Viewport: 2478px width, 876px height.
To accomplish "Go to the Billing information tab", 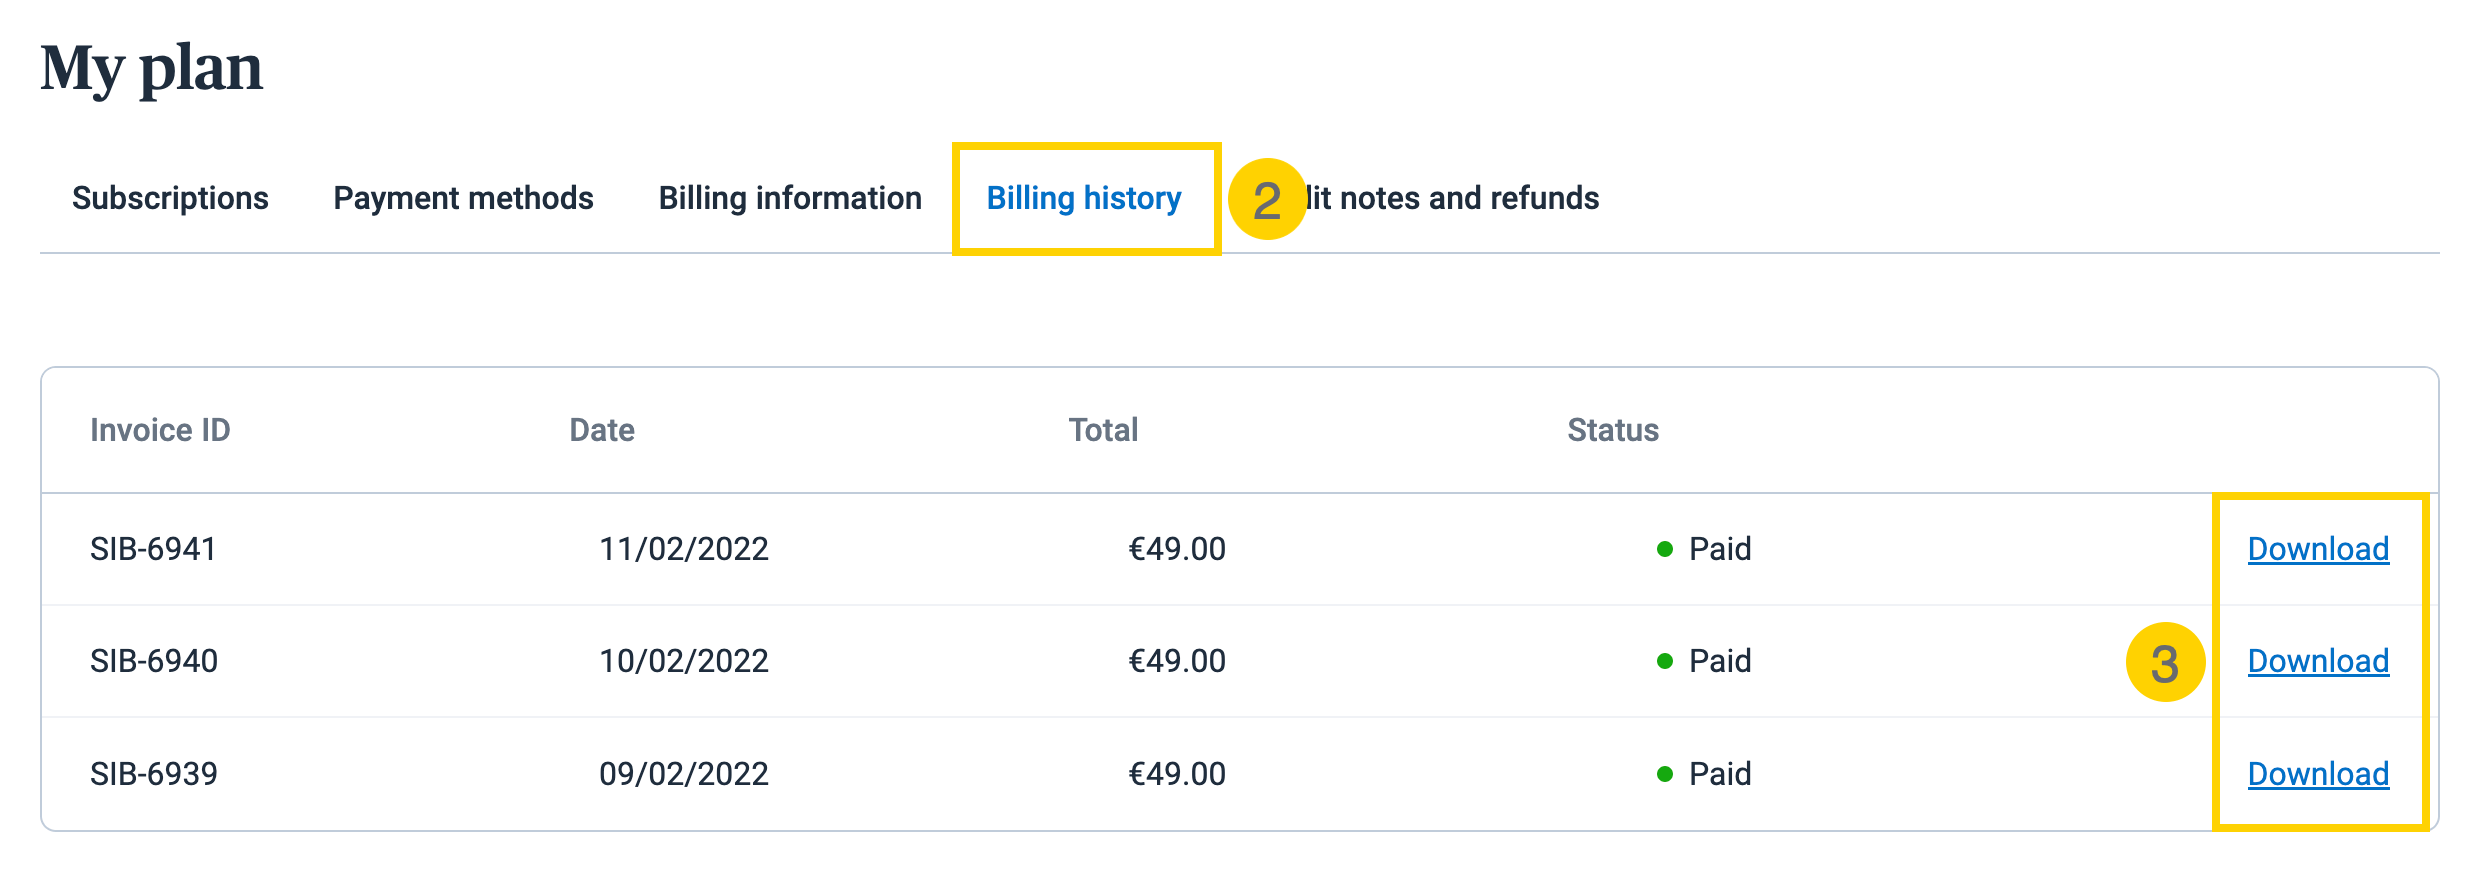I will (790, 198).
